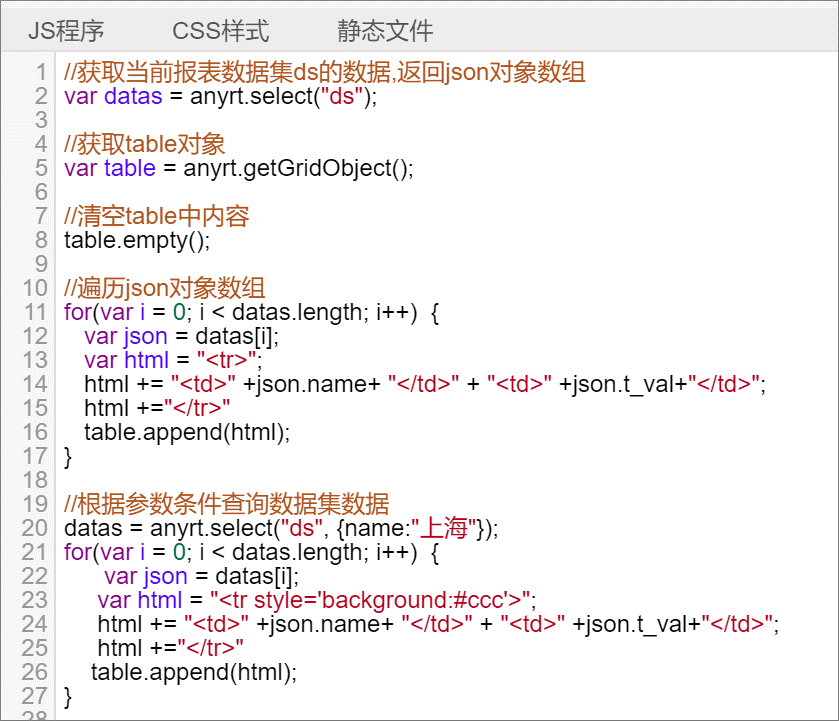Place cursor on table.empty() line
839x721 pixels.
click(x=137, y=241)
